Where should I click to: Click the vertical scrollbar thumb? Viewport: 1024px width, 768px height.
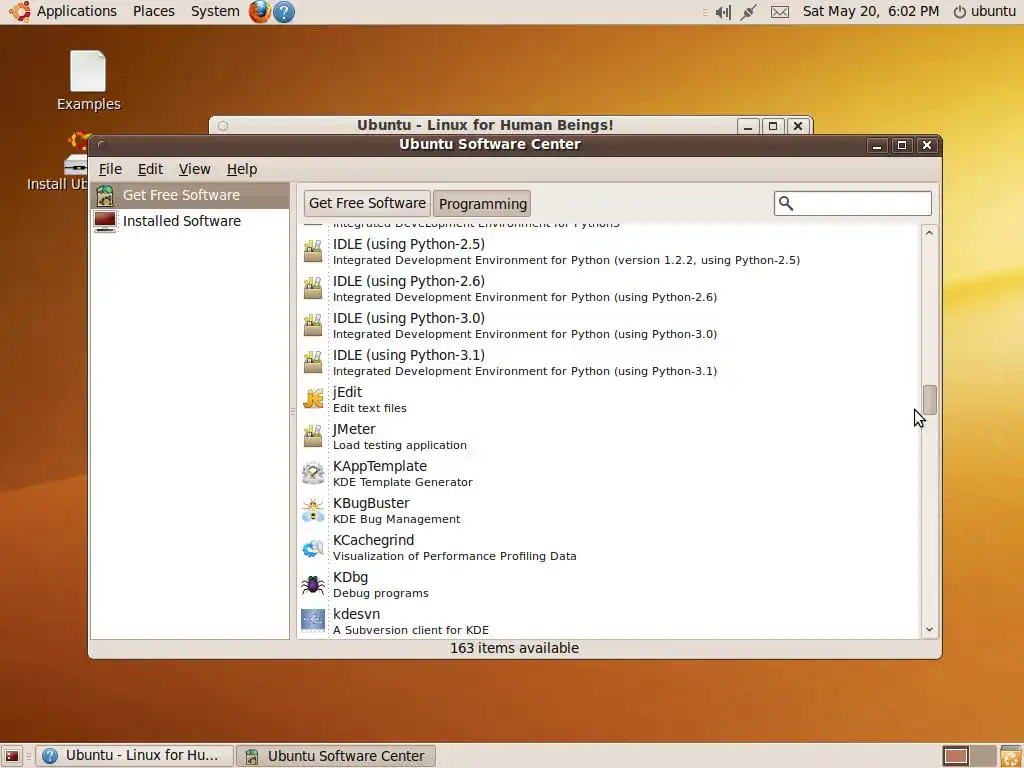click(929, 400)
